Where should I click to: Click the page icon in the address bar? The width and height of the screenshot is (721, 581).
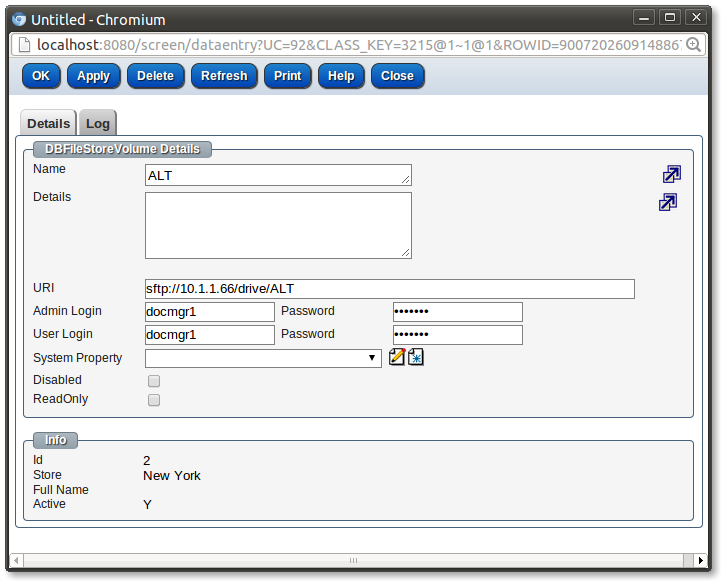click(24, 44)
